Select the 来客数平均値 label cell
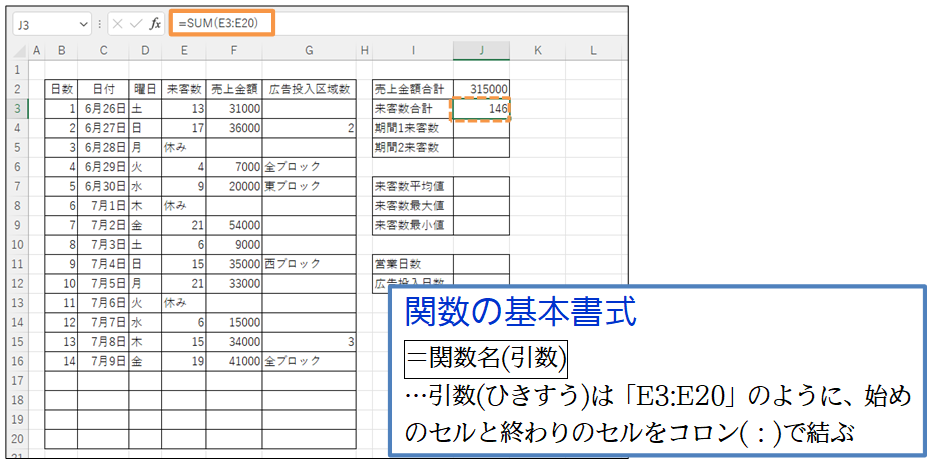Image resolution: width=927 pixels, height=463 pixels. coord(412,185)
